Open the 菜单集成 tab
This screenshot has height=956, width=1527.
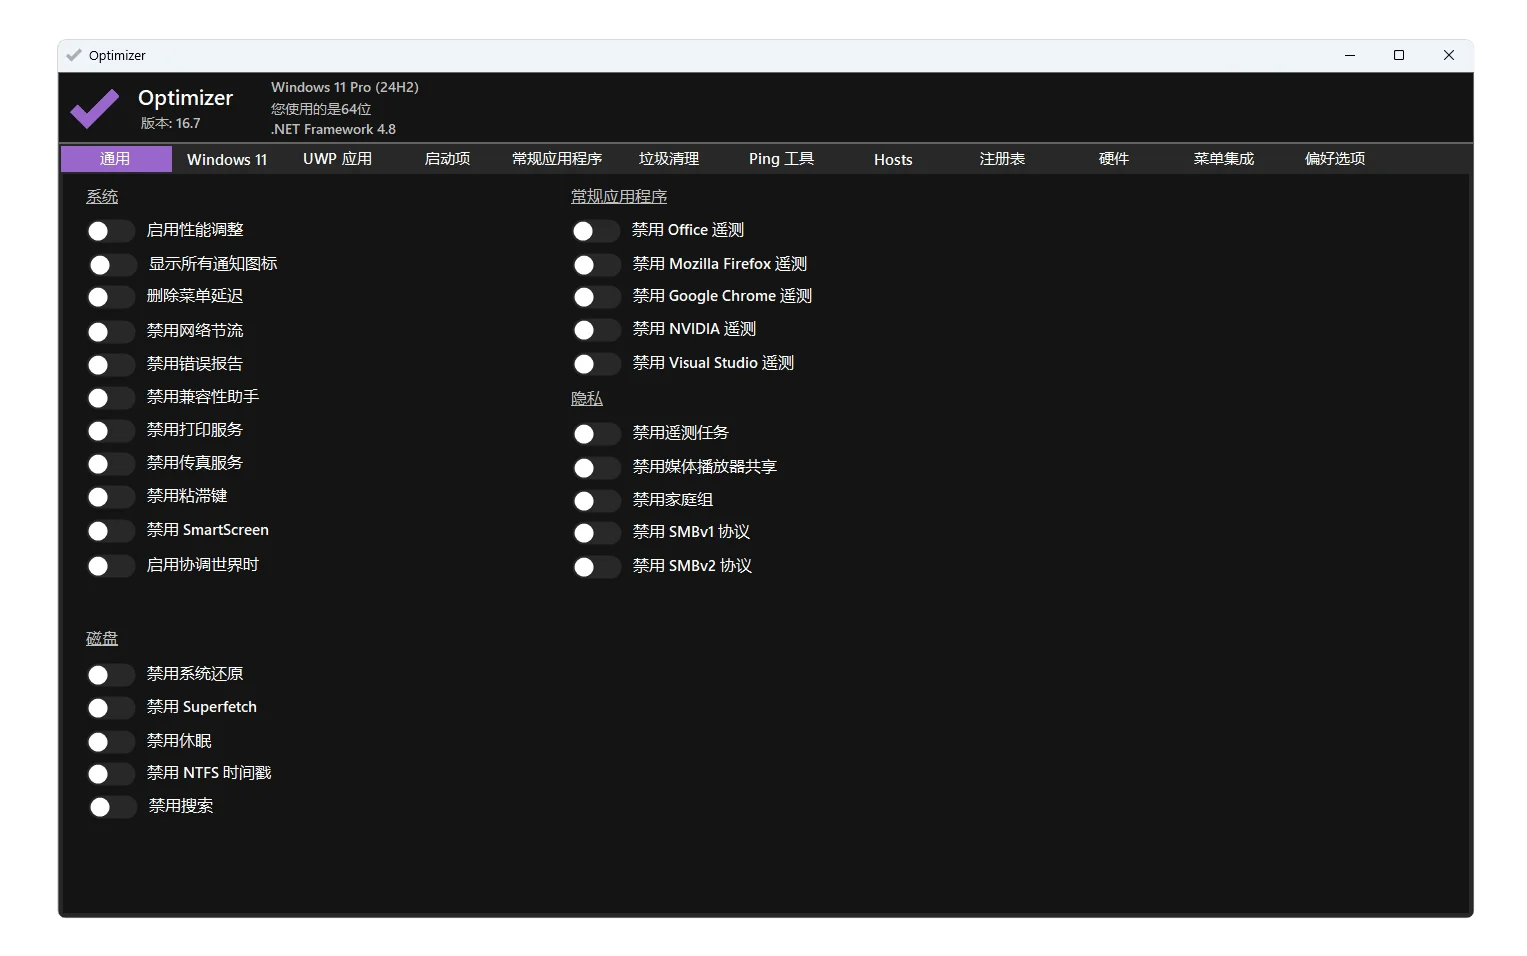click(1224, 159)
